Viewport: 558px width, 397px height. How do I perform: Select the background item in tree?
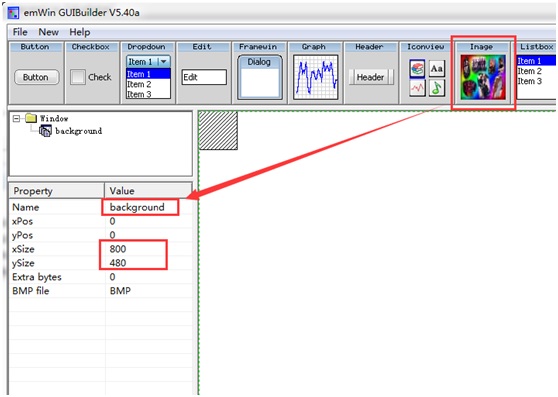(x=78, y=131)
